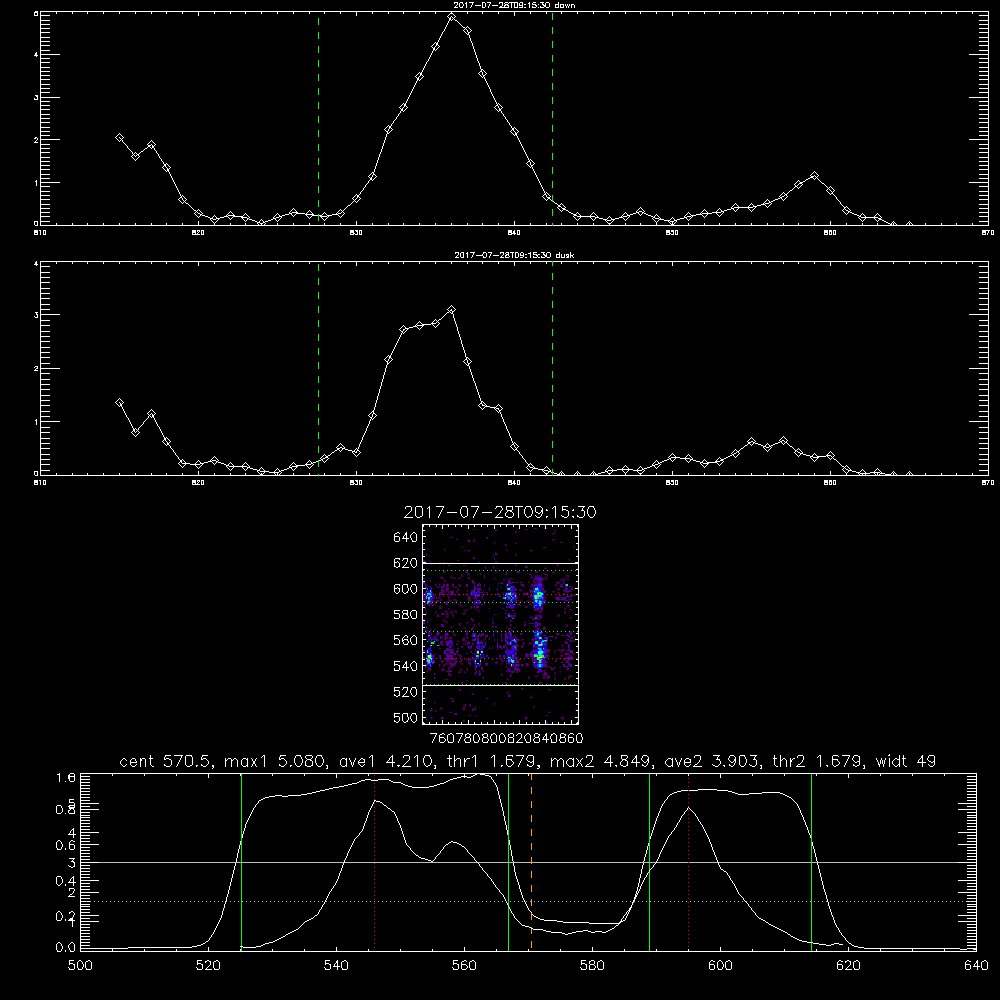Viewport: 1000px width, 1000px height.
Task: Click the right green dashed line in dawn plot
Action: [552, 118]
